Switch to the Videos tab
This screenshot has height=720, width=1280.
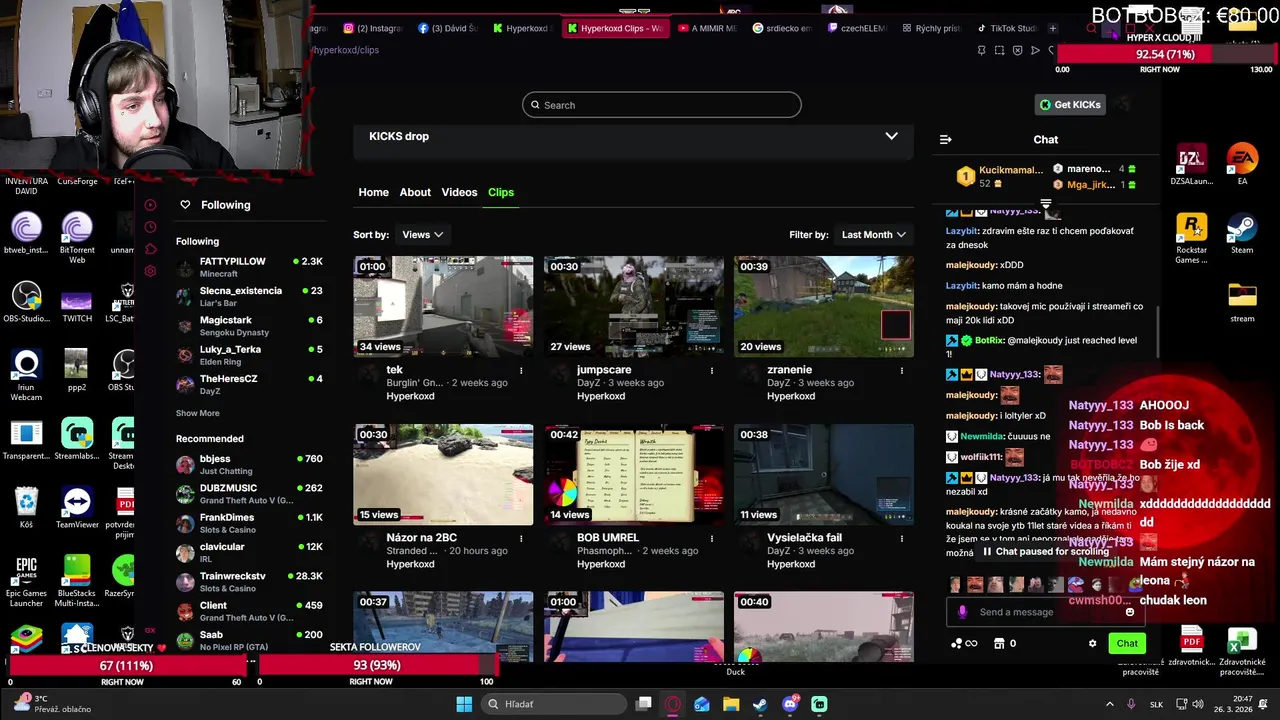coord(459,192)
